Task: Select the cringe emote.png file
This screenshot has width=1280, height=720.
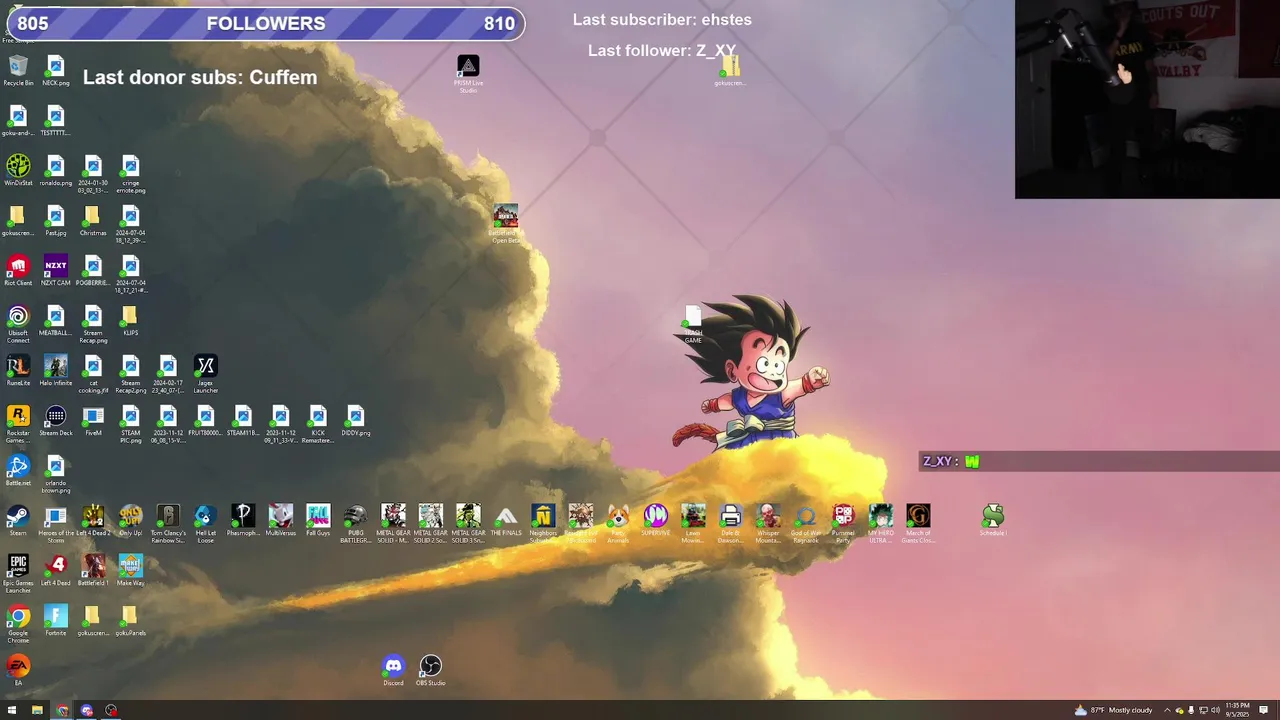Action: [130, 174]
